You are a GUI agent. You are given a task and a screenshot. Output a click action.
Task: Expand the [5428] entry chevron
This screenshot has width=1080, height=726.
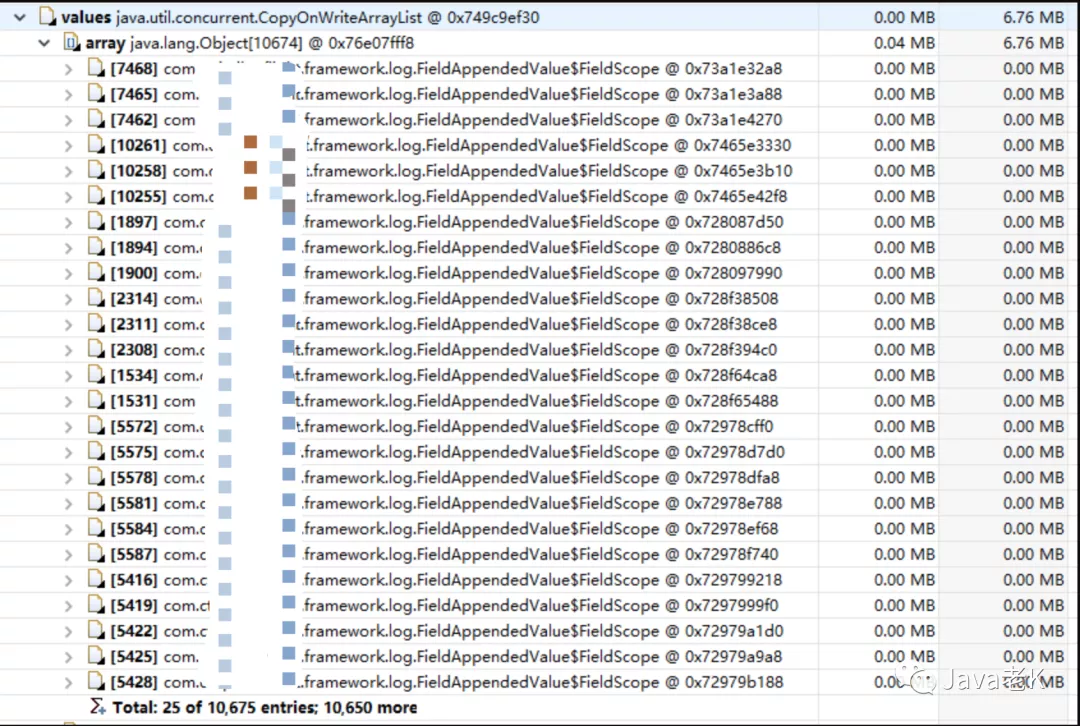[x=68, y=683]
